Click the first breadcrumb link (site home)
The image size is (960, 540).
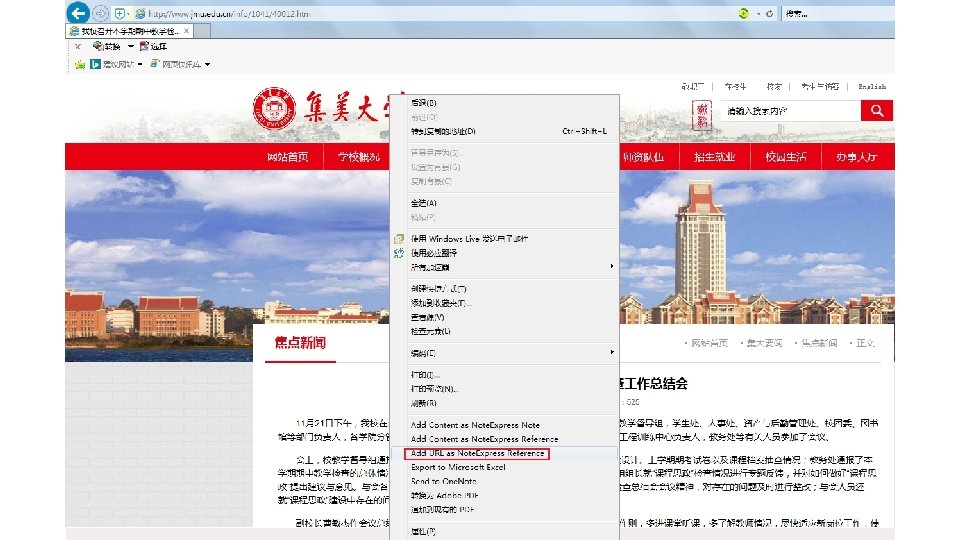(x=710, y=343)
